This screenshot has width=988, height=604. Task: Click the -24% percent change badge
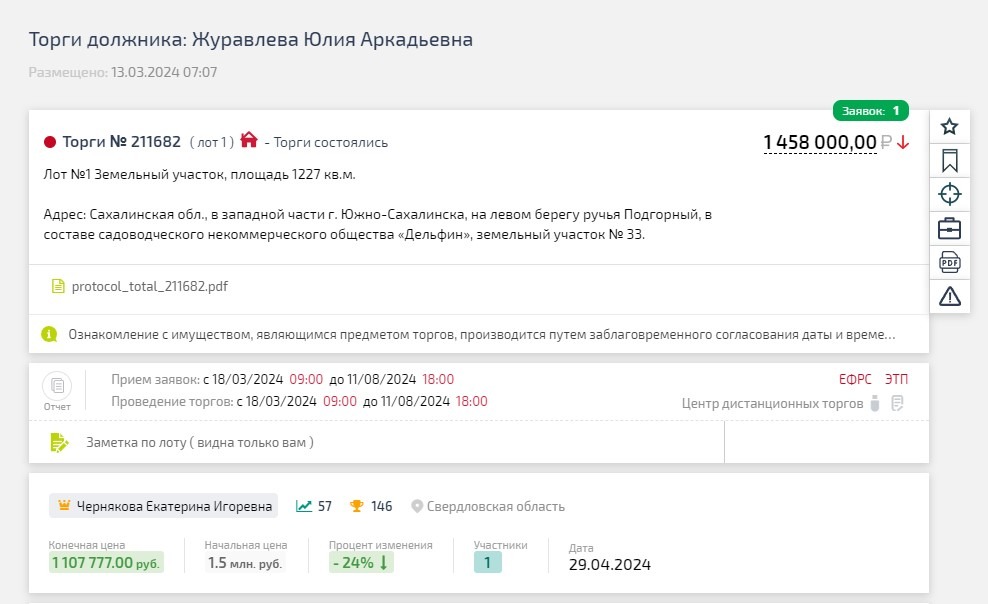coord(361,562)
